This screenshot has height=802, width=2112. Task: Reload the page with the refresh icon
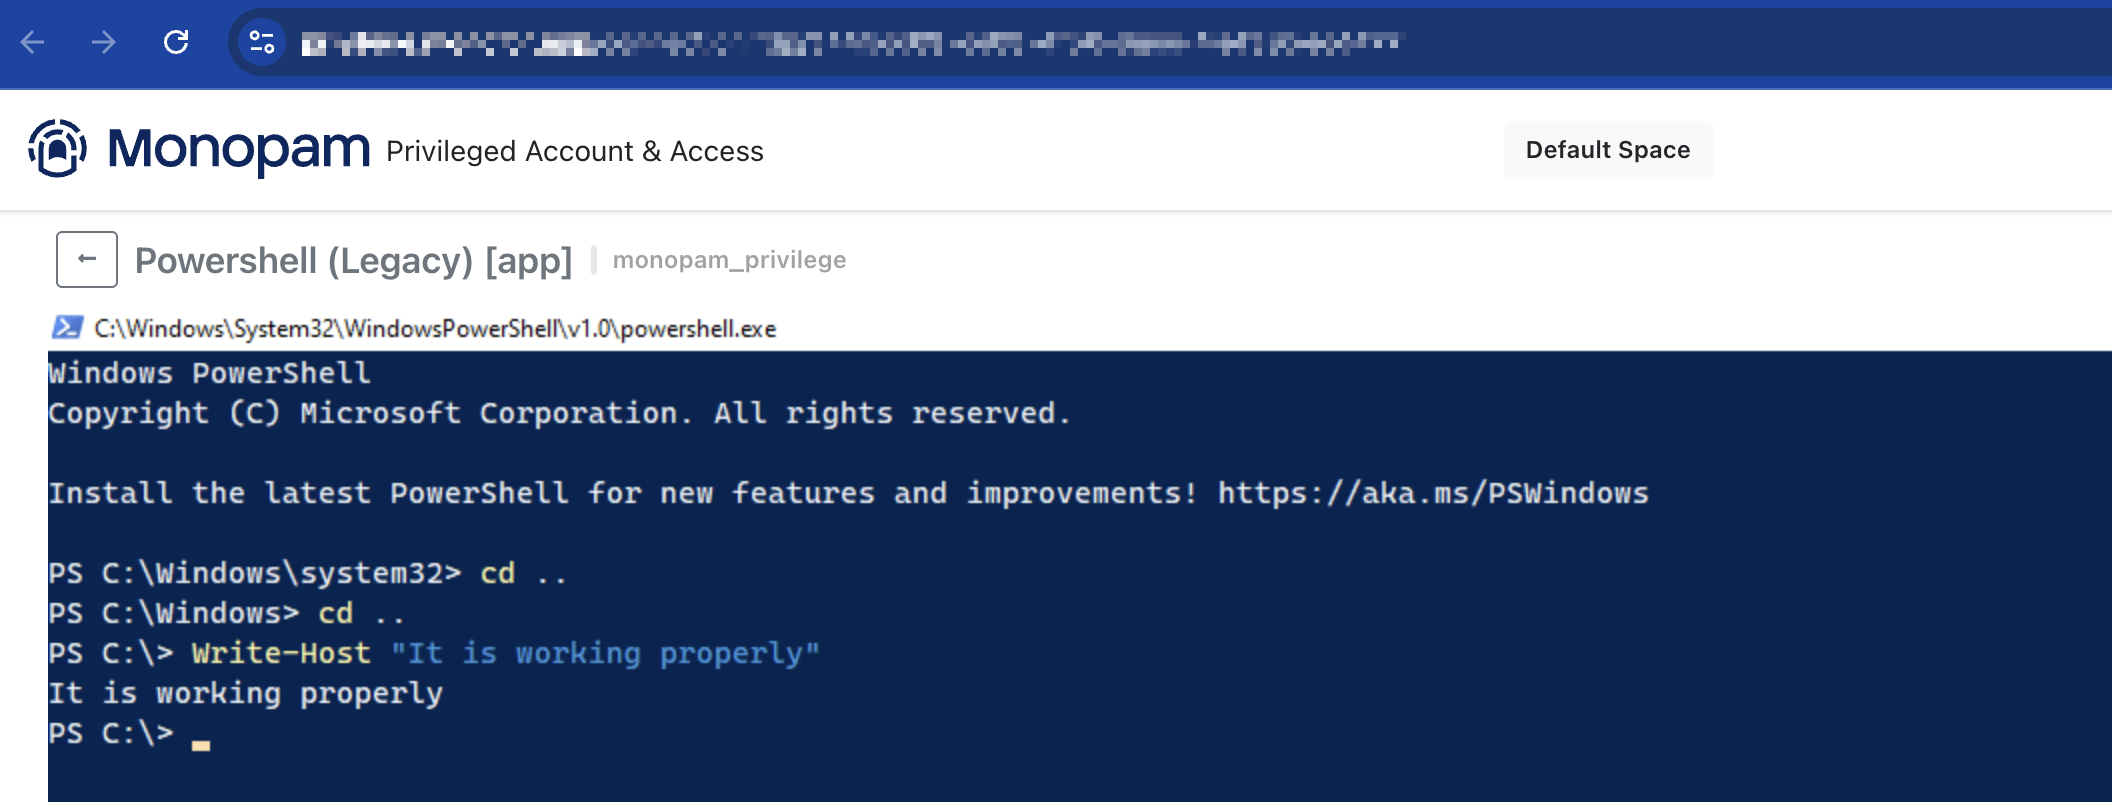pos(178,42)
